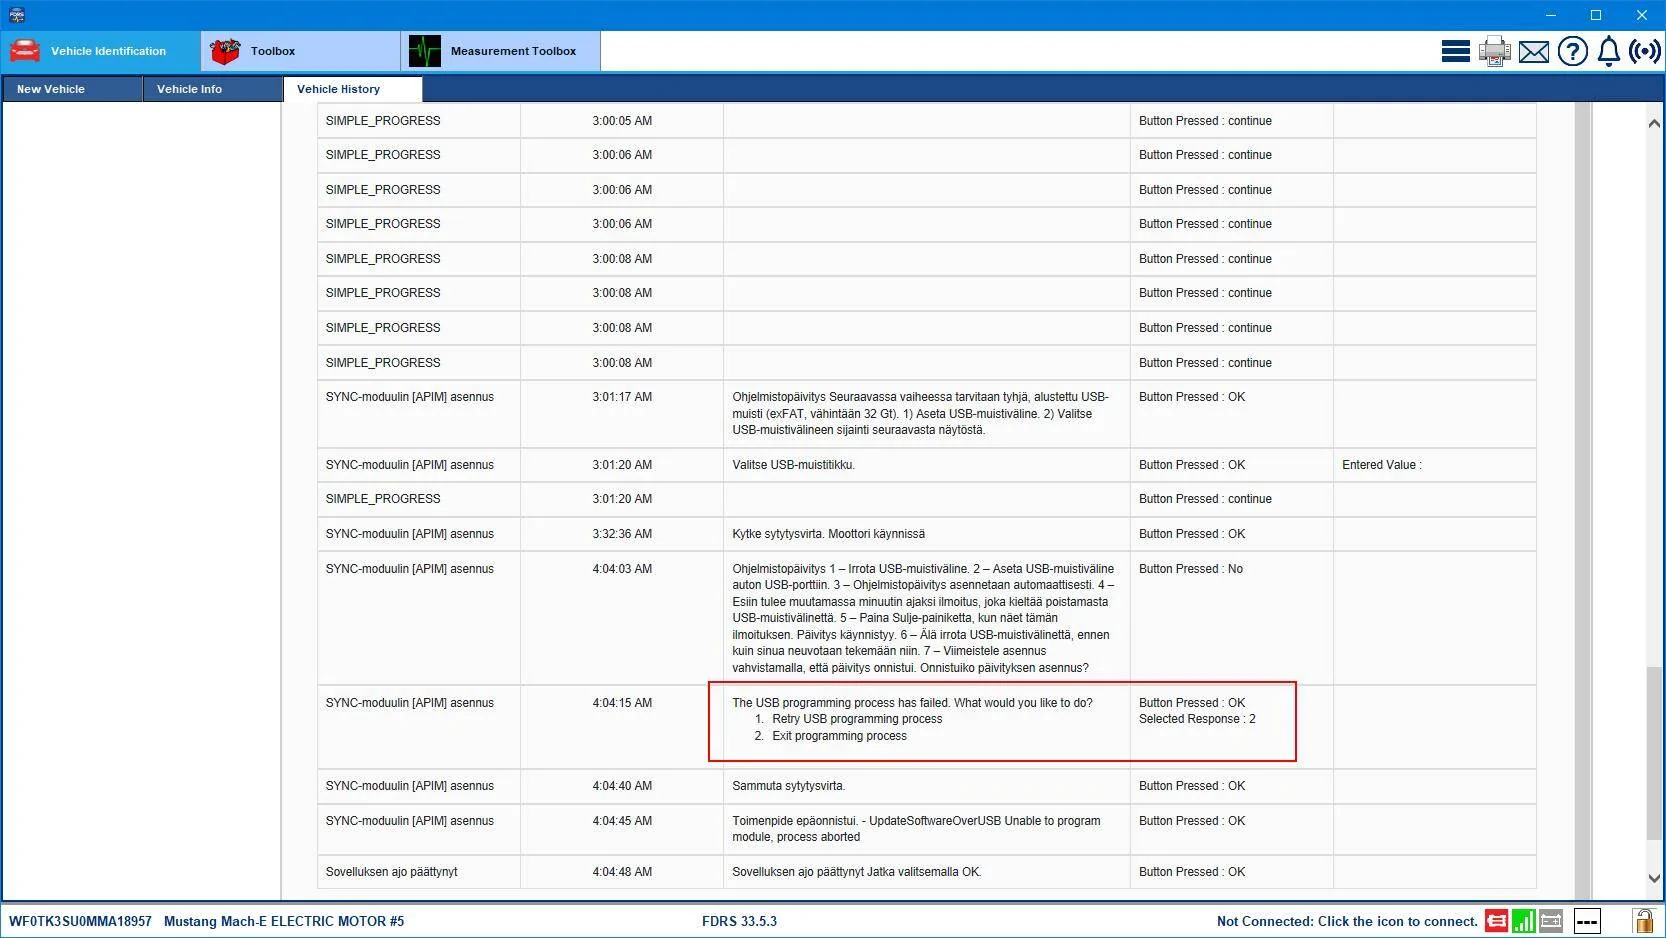Click the scrollbar up arrow
The width and height of the screenshot is (1666, 938).
tap(1653, 123)
